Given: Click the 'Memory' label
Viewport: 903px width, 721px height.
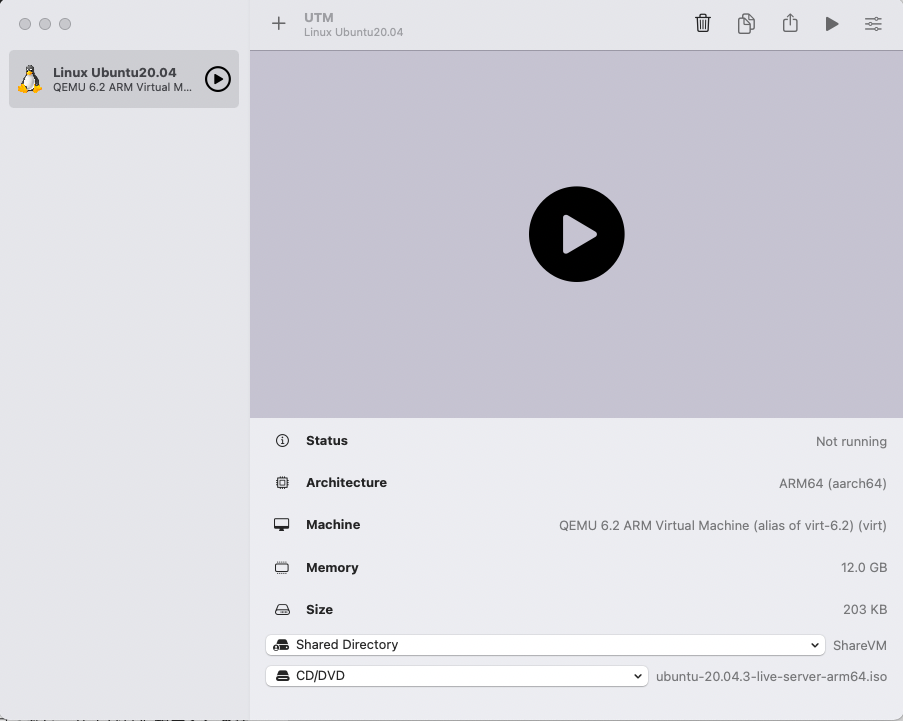Looking at the screenshot, I should click(x=332, y=568).
